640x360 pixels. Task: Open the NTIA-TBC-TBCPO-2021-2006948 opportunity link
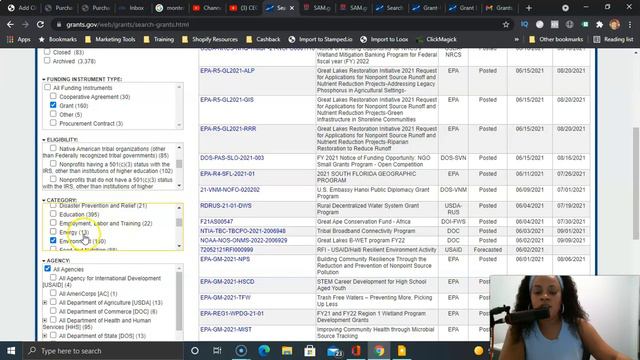pyautogui.click(x=243, y=231)
